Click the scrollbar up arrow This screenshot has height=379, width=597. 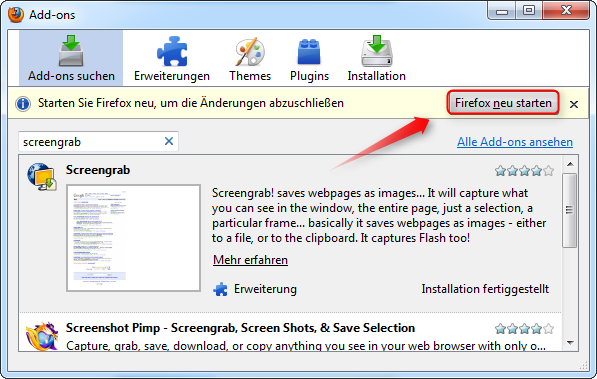click(570, 164)
